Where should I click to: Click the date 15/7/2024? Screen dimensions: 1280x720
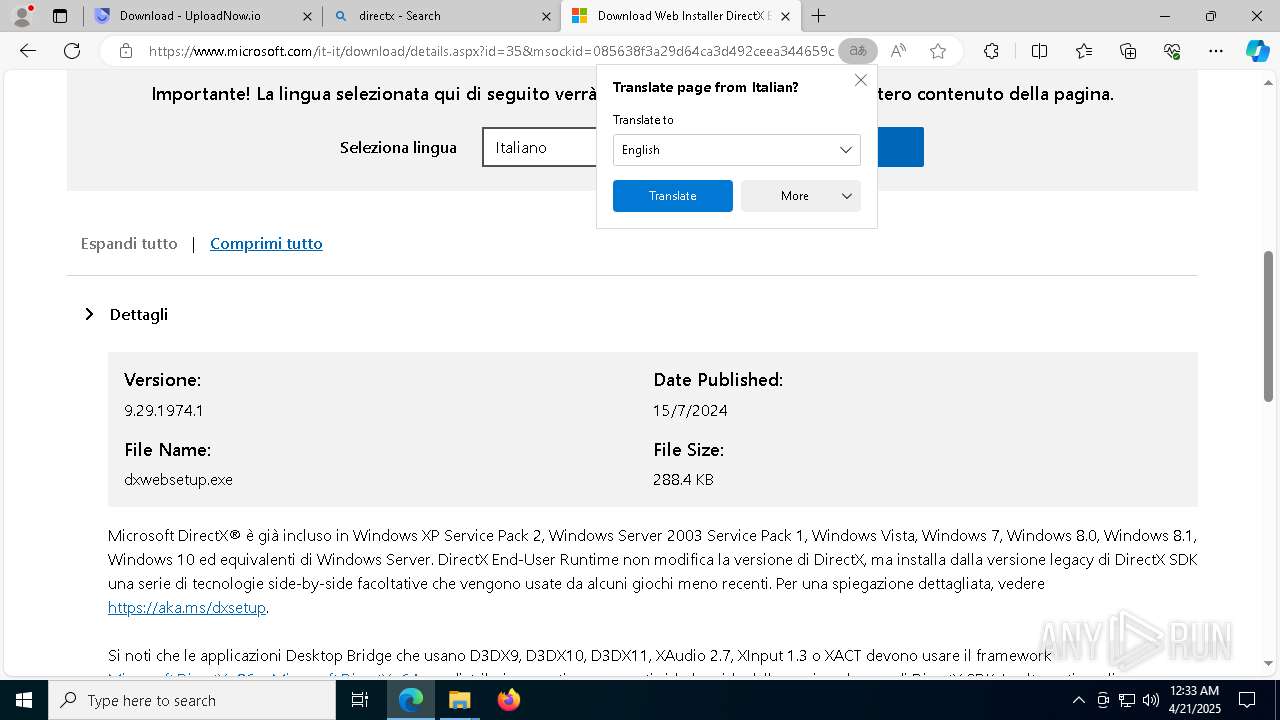click(x=690, y=410)
